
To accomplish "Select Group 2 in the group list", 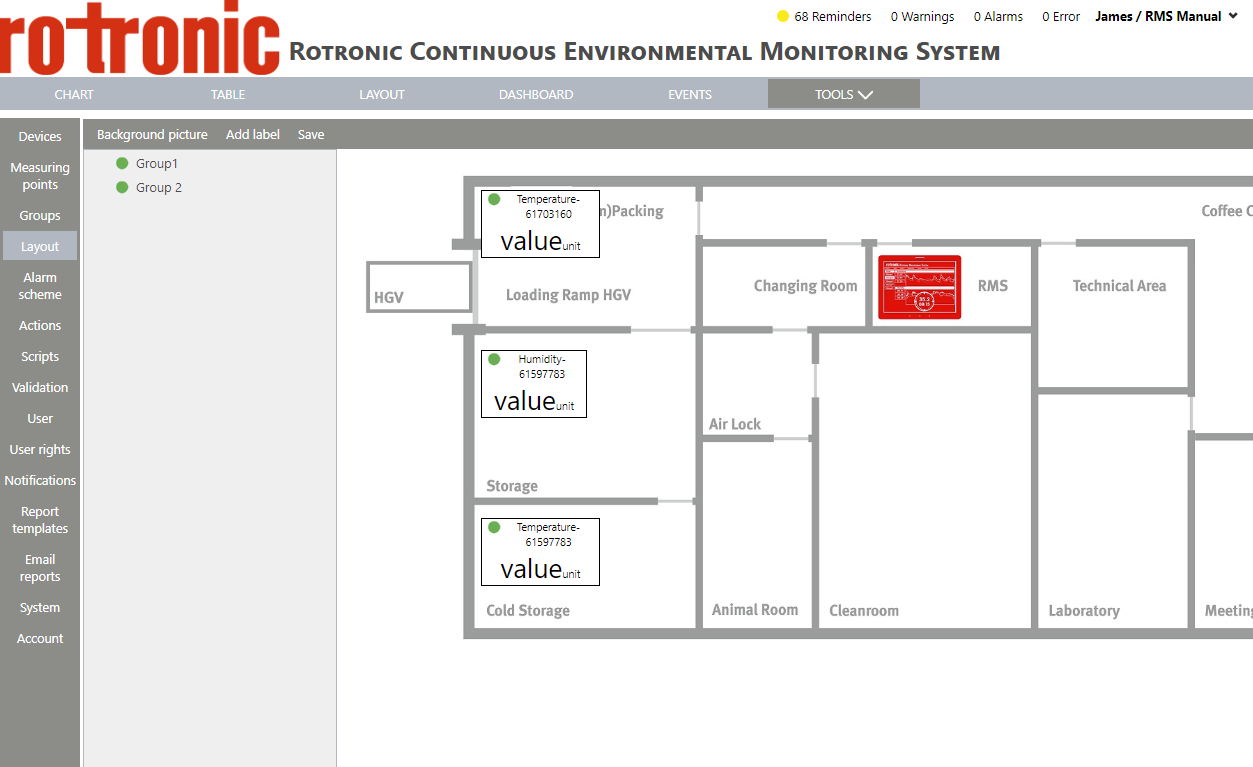I will coord(159,188).
